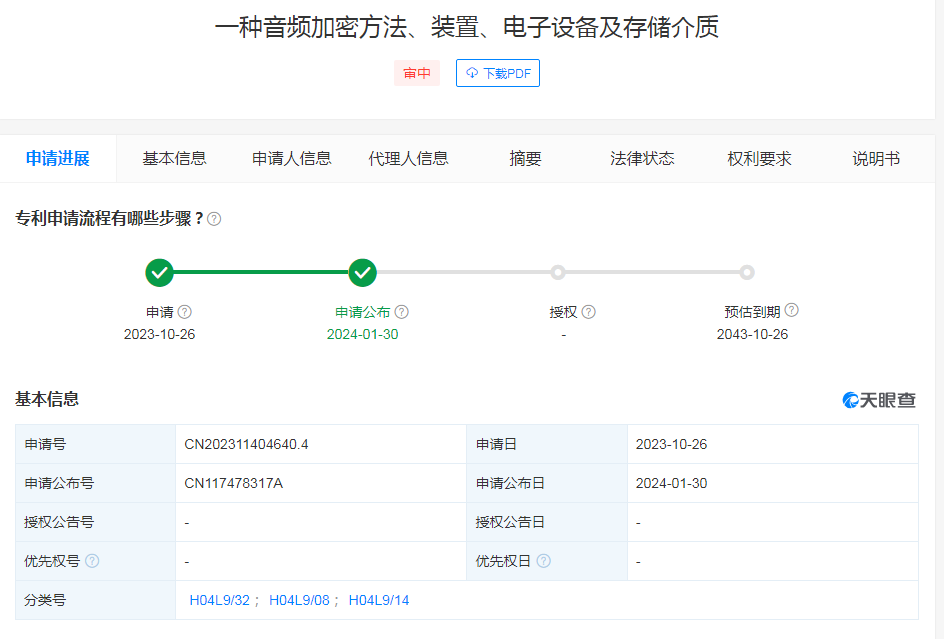Click the date 2023-10-26 under 申请 step
The width and height of the screenshot is (944, 639).
point(160,334)
